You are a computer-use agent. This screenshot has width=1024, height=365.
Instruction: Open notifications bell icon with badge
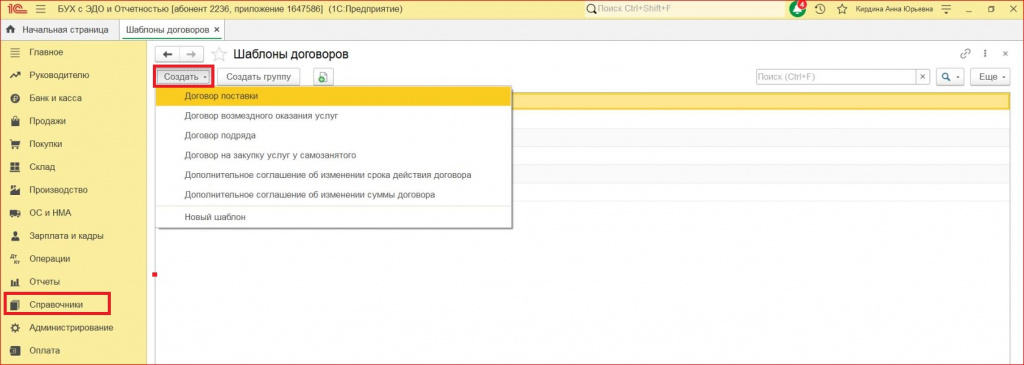click(x=798, y=9)
